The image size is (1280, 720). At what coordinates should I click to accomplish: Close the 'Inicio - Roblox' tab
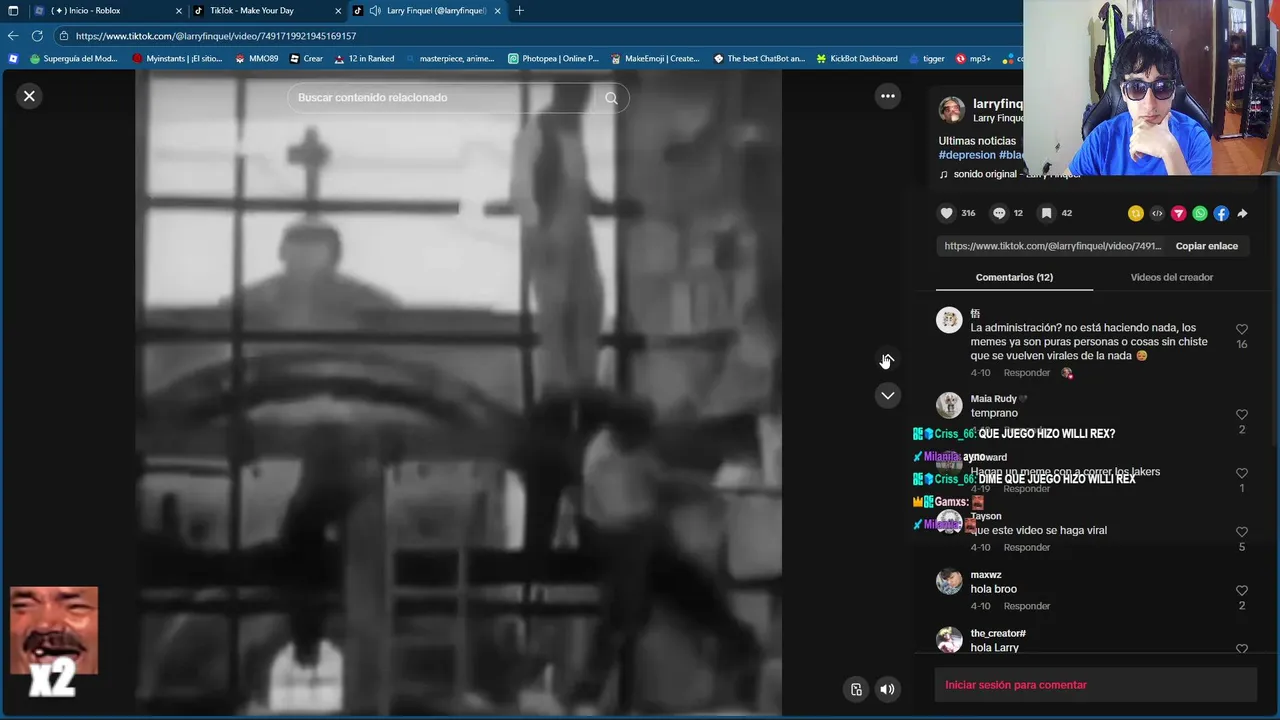pos(179,11)
